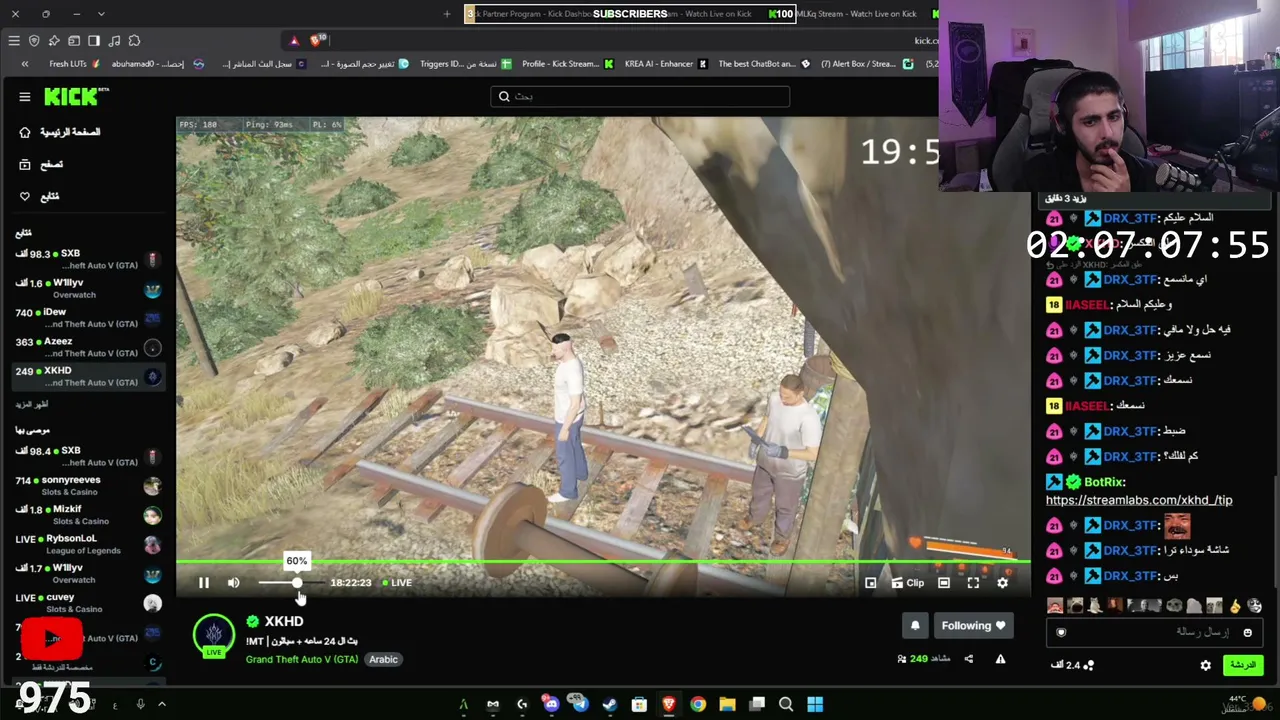Open XKHD channel avatar
This screenshot has width=1280, height=720.
click(x=213, y=635)
